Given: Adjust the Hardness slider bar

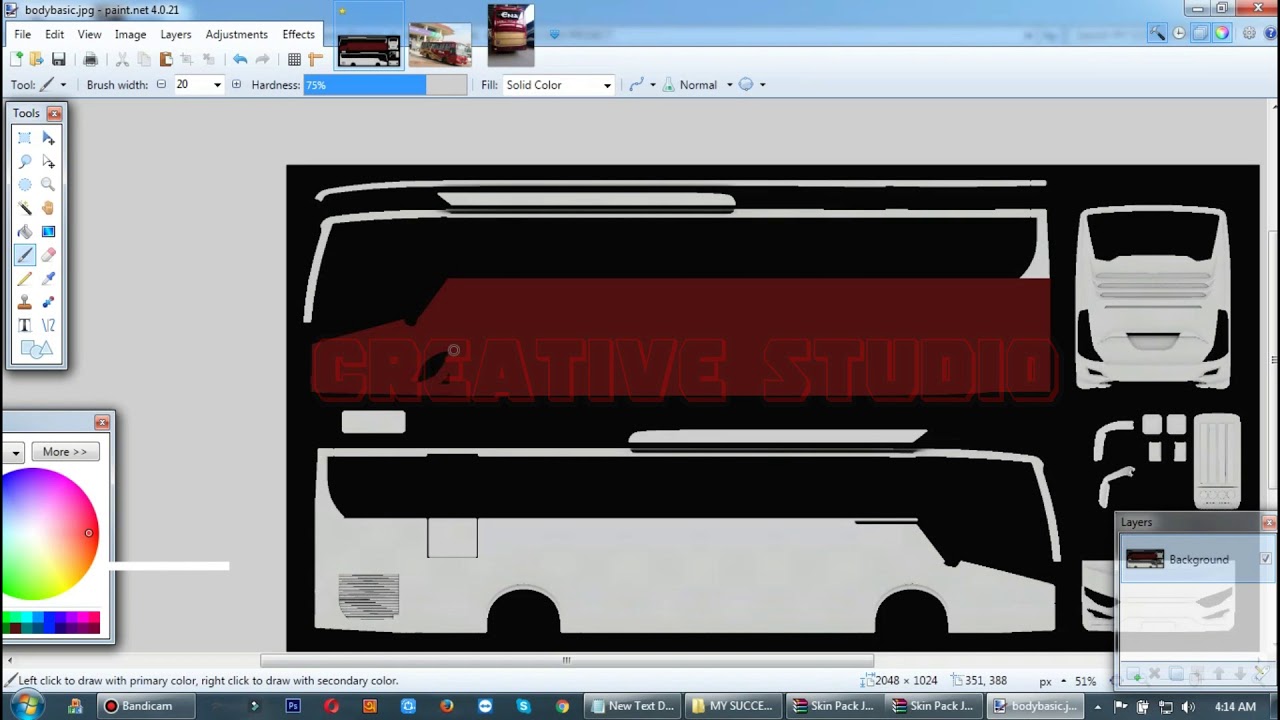Looking at the screenshot, I should click(x=385, y=85).
